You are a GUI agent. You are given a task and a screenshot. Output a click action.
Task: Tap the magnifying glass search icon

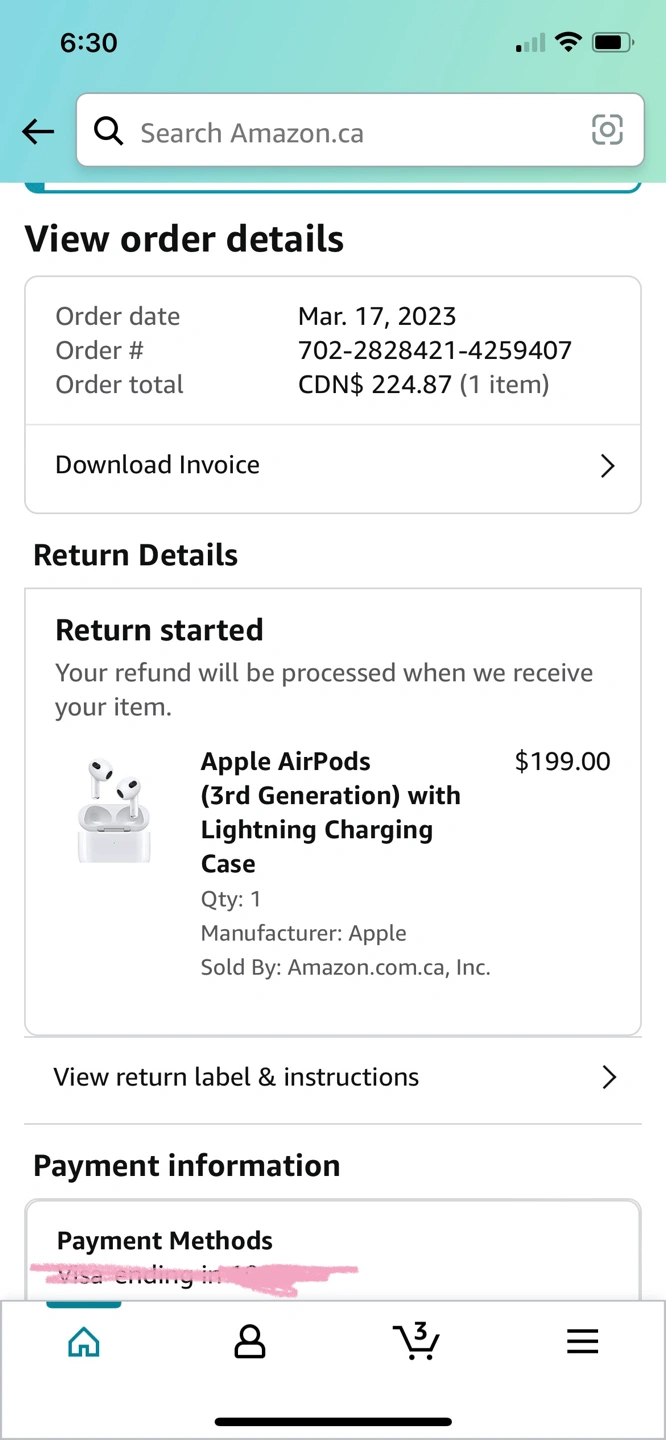(108, 131)
